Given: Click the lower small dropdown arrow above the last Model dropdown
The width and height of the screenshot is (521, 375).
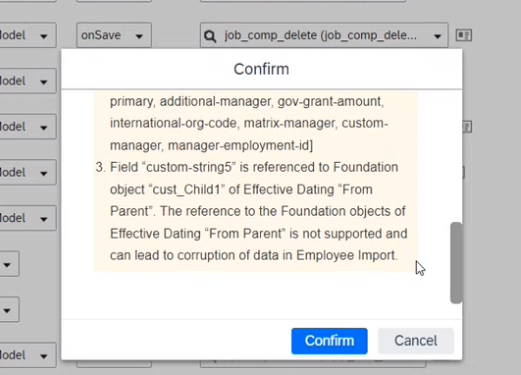Looking at the screenshot, I should [x=7, y=311].
